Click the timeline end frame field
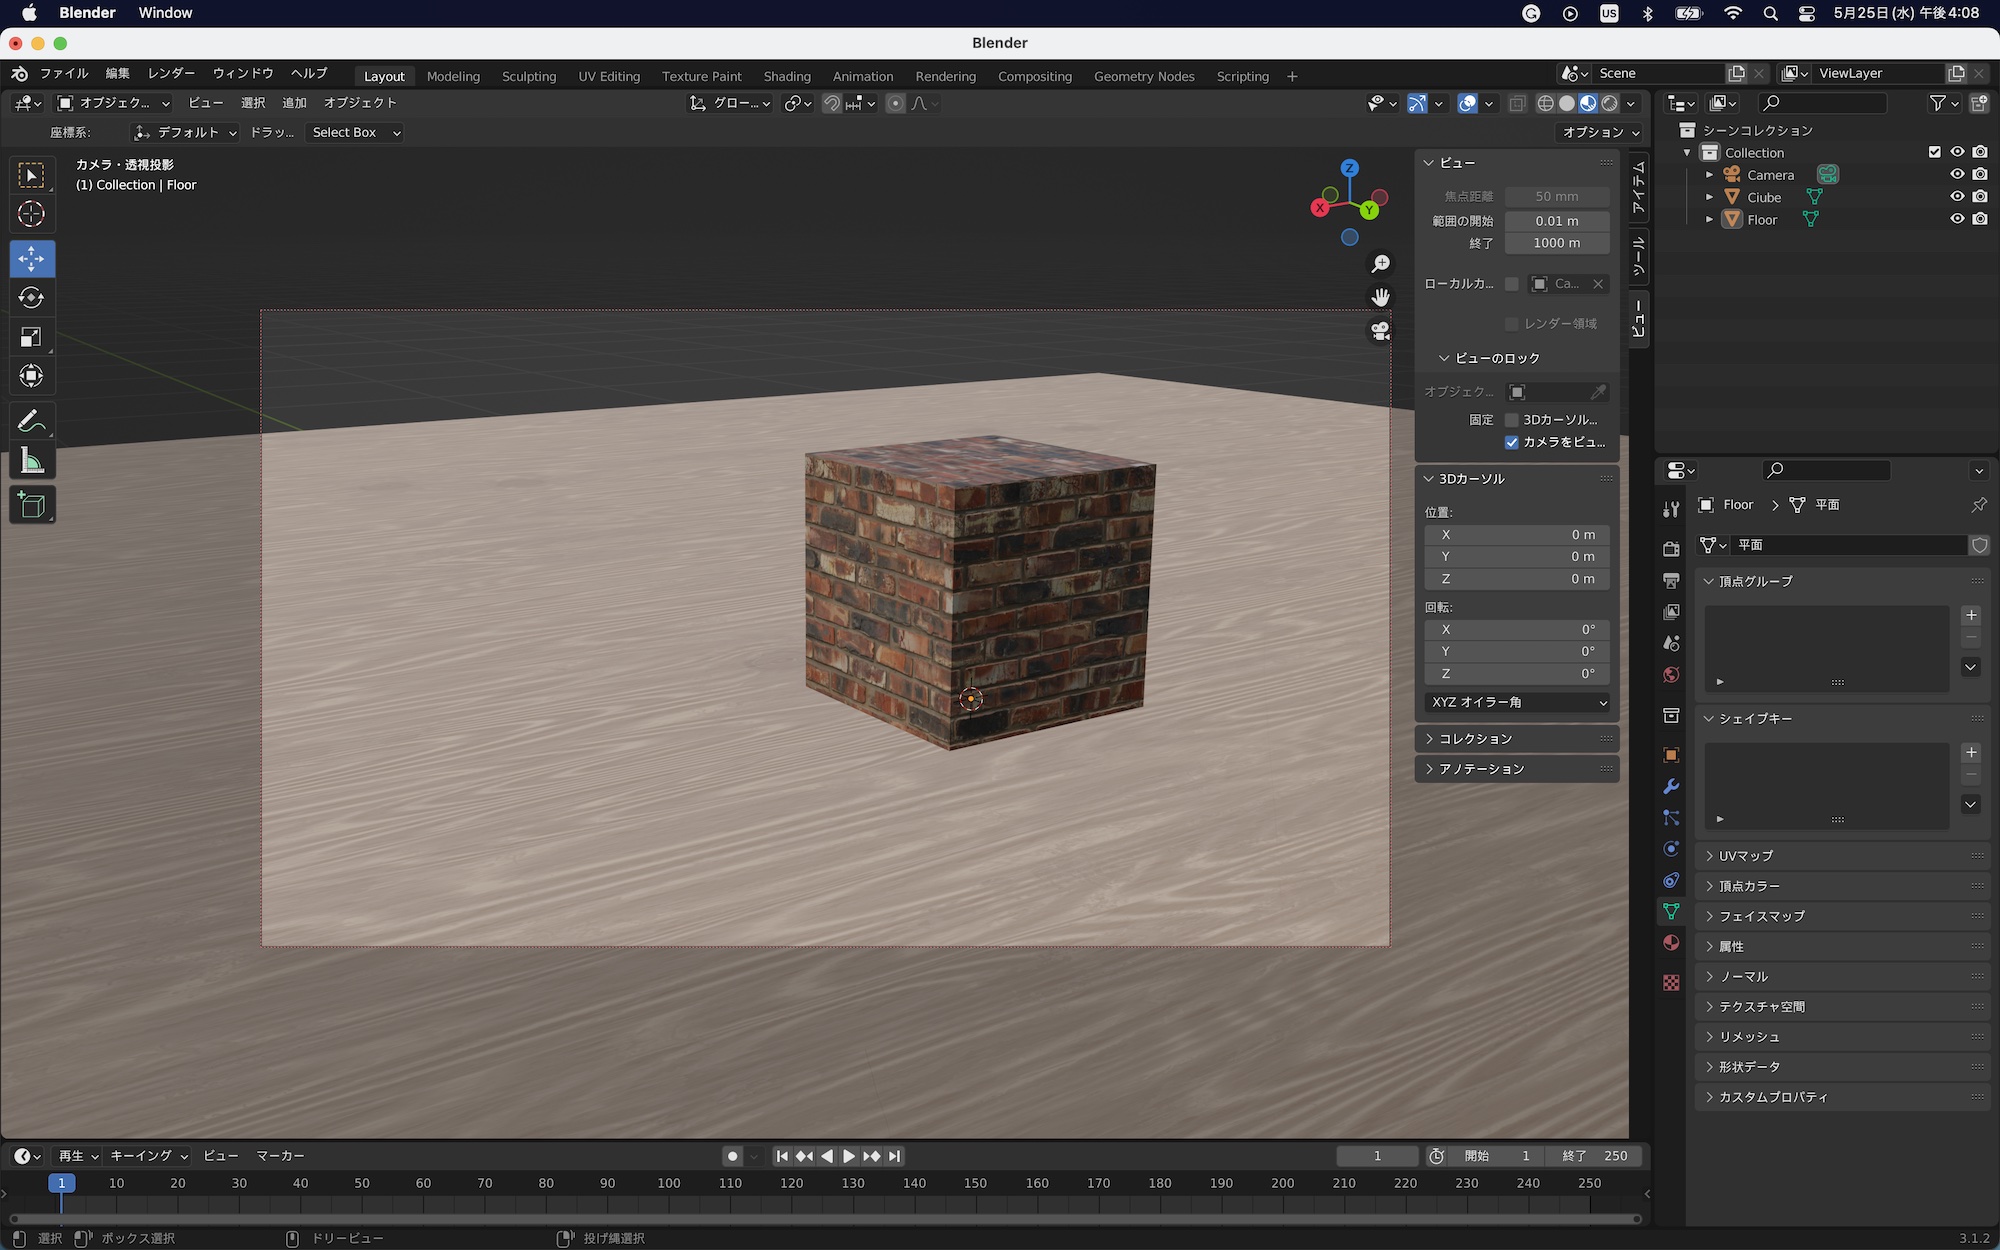2000x1250 pixels. (1595, 1156)
